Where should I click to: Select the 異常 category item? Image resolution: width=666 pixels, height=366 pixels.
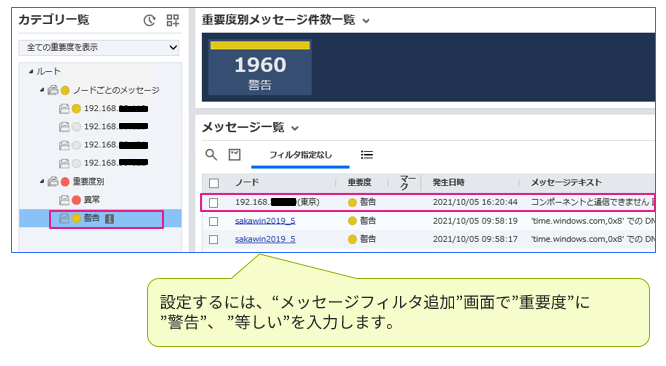pyautogui.click(x=92, y=200)
